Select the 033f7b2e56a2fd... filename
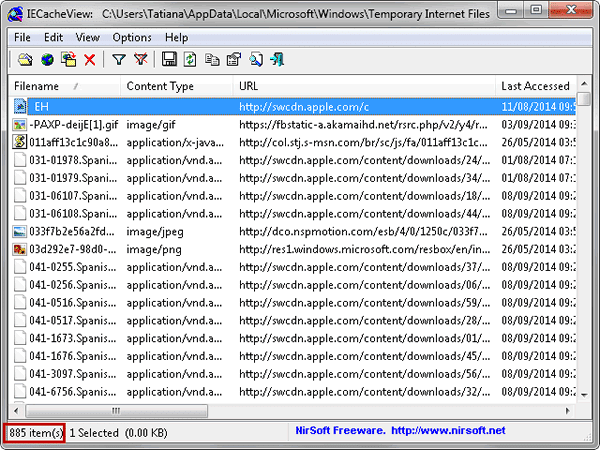The height and width of the screenshot is (450, 600). pyautogui.click(x=72, y=232)
